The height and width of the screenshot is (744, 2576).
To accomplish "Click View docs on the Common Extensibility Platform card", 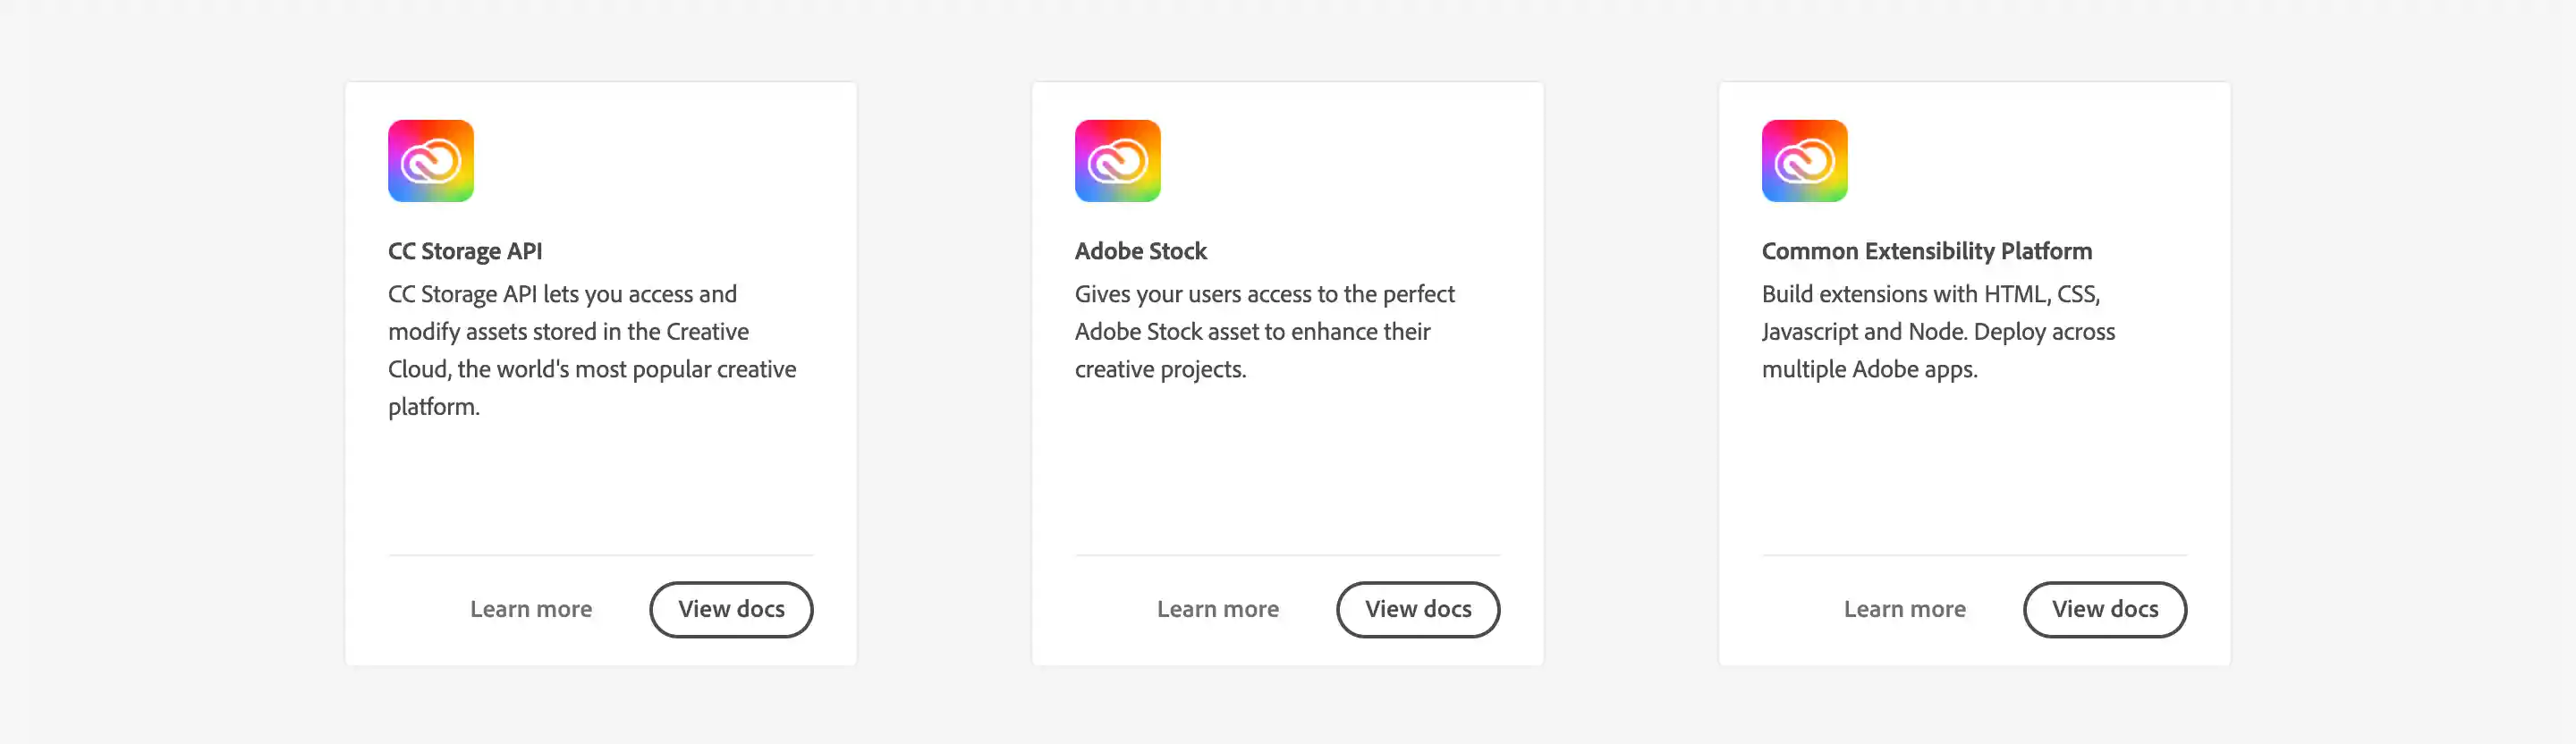I will [x=2105, y=609].
